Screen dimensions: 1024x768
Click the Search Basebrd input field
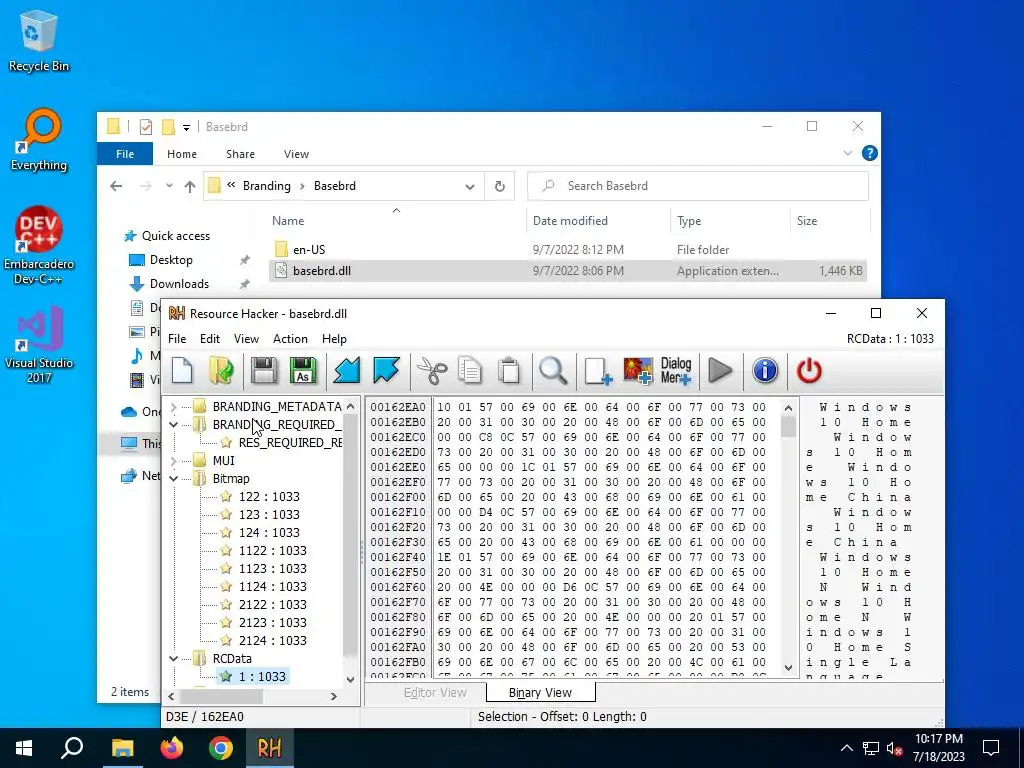coord(697,186)
